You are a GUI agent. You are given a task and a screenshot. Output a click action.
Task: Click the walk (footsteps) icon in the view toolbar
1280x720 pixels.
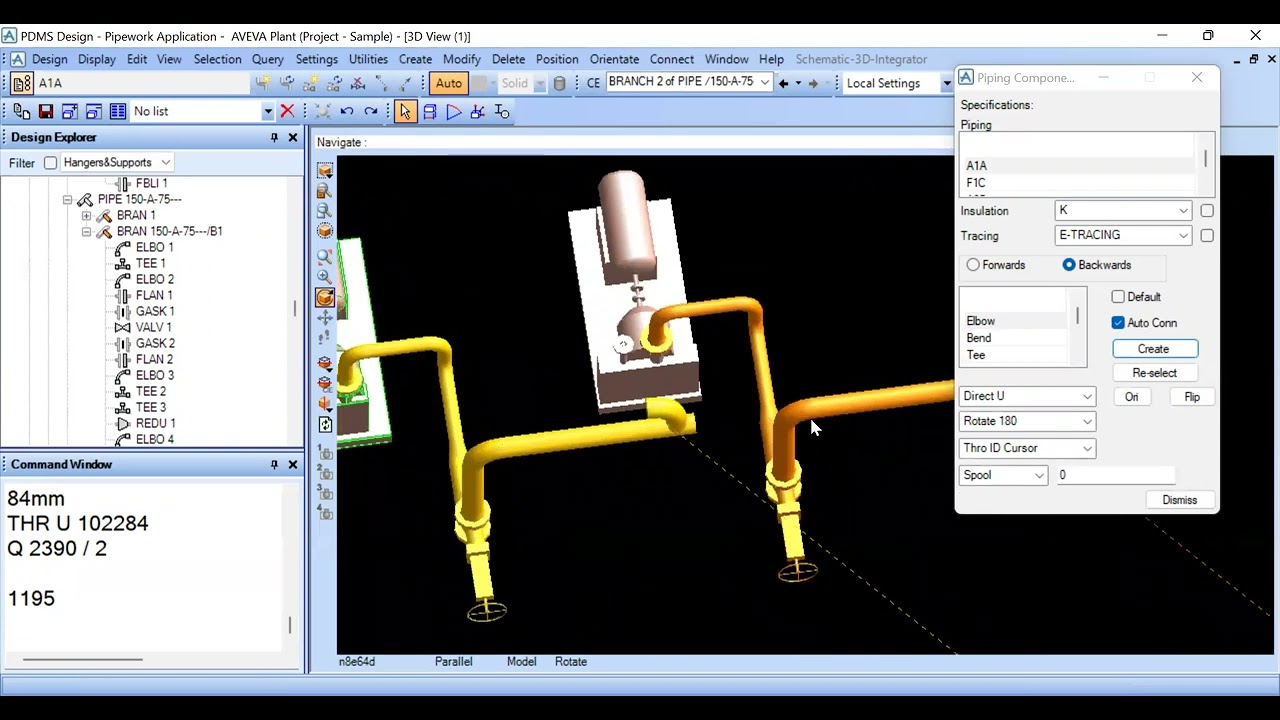(x=325, y=339)
